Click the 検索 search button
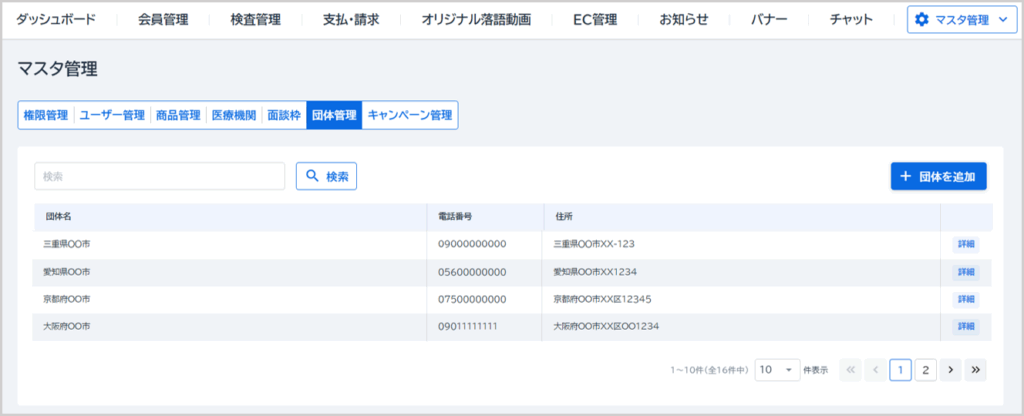 [326, 176]
